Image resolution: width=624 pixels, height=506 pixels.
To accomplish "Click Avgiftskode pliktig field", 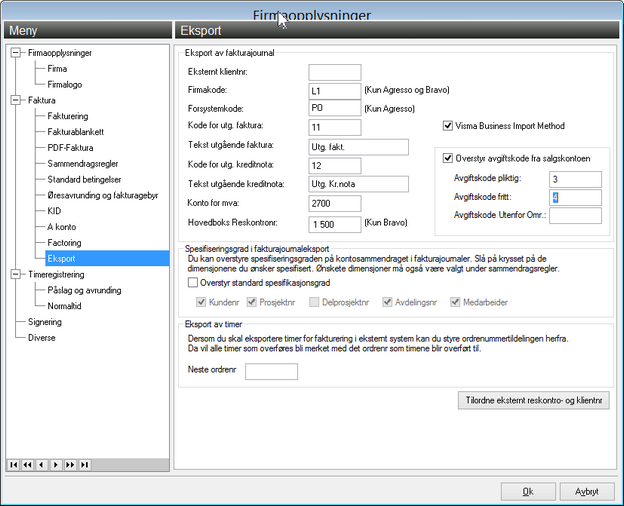I will 575,180.
